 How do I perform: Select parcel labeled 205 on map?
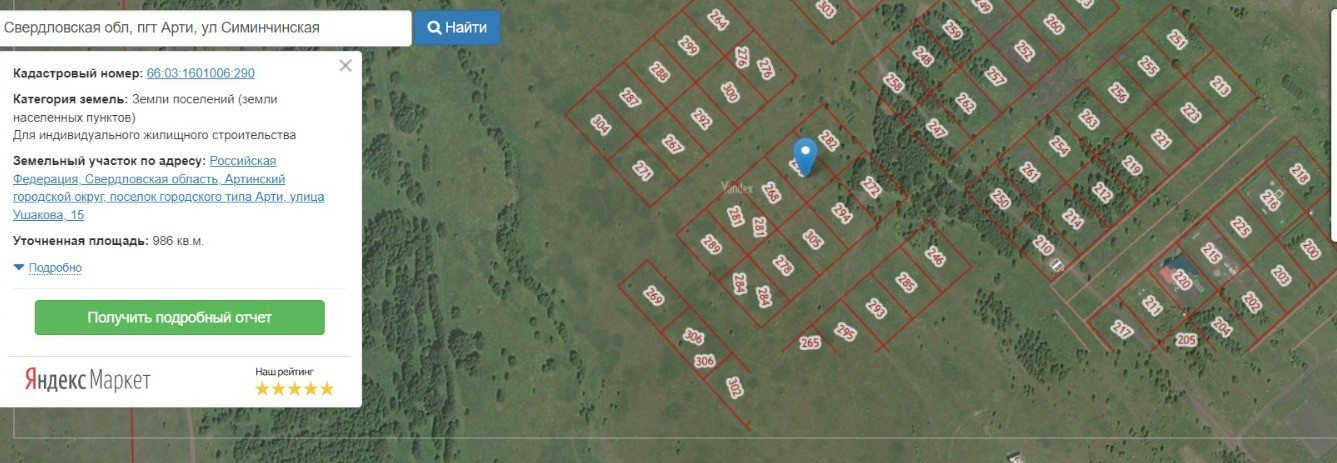point(1186,340)
